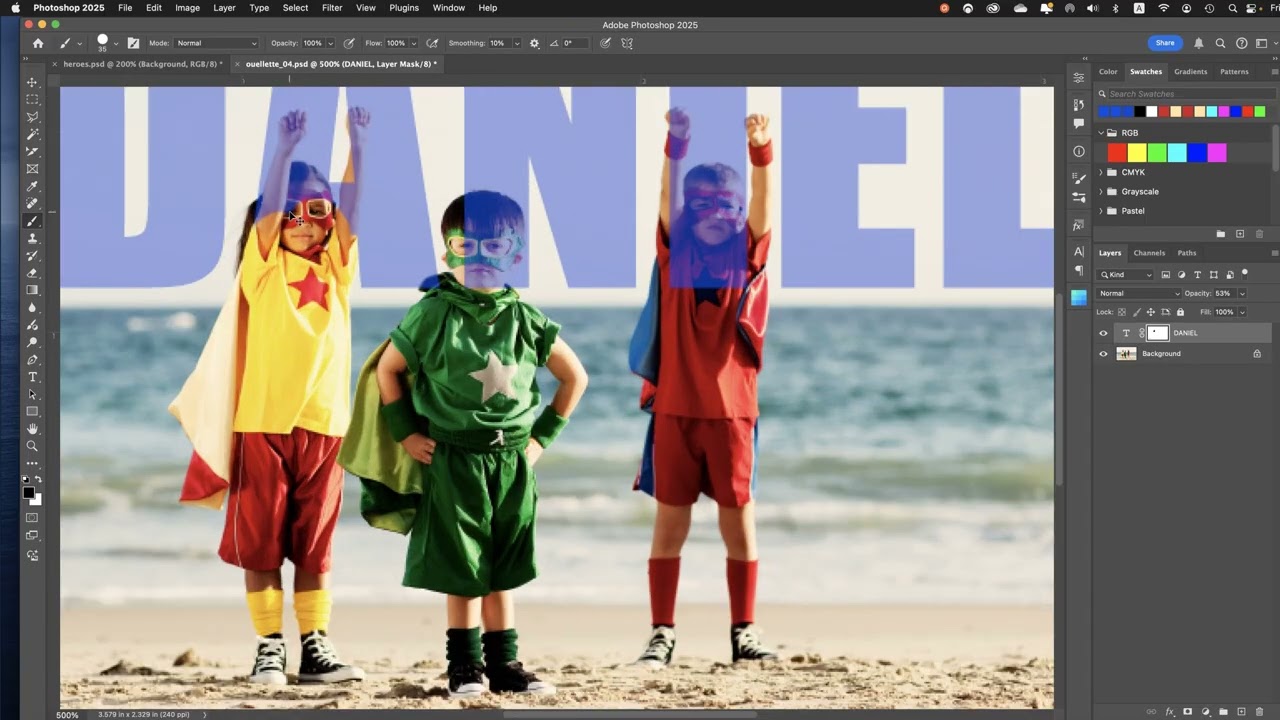Viewport: 1280px width, 720px height.
Task: Open the Filter menu
Action: pos(332,8)
